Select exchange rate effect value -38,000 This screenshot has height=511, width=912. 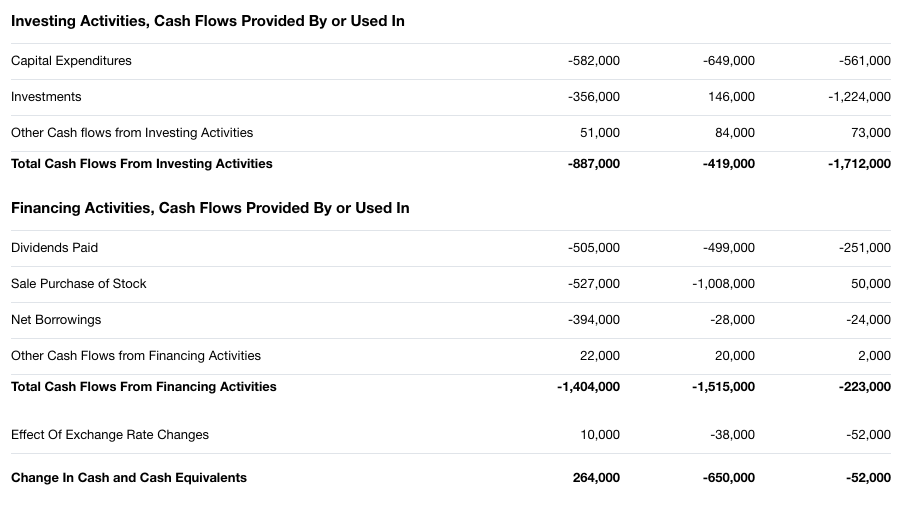(x=732, y=435)
